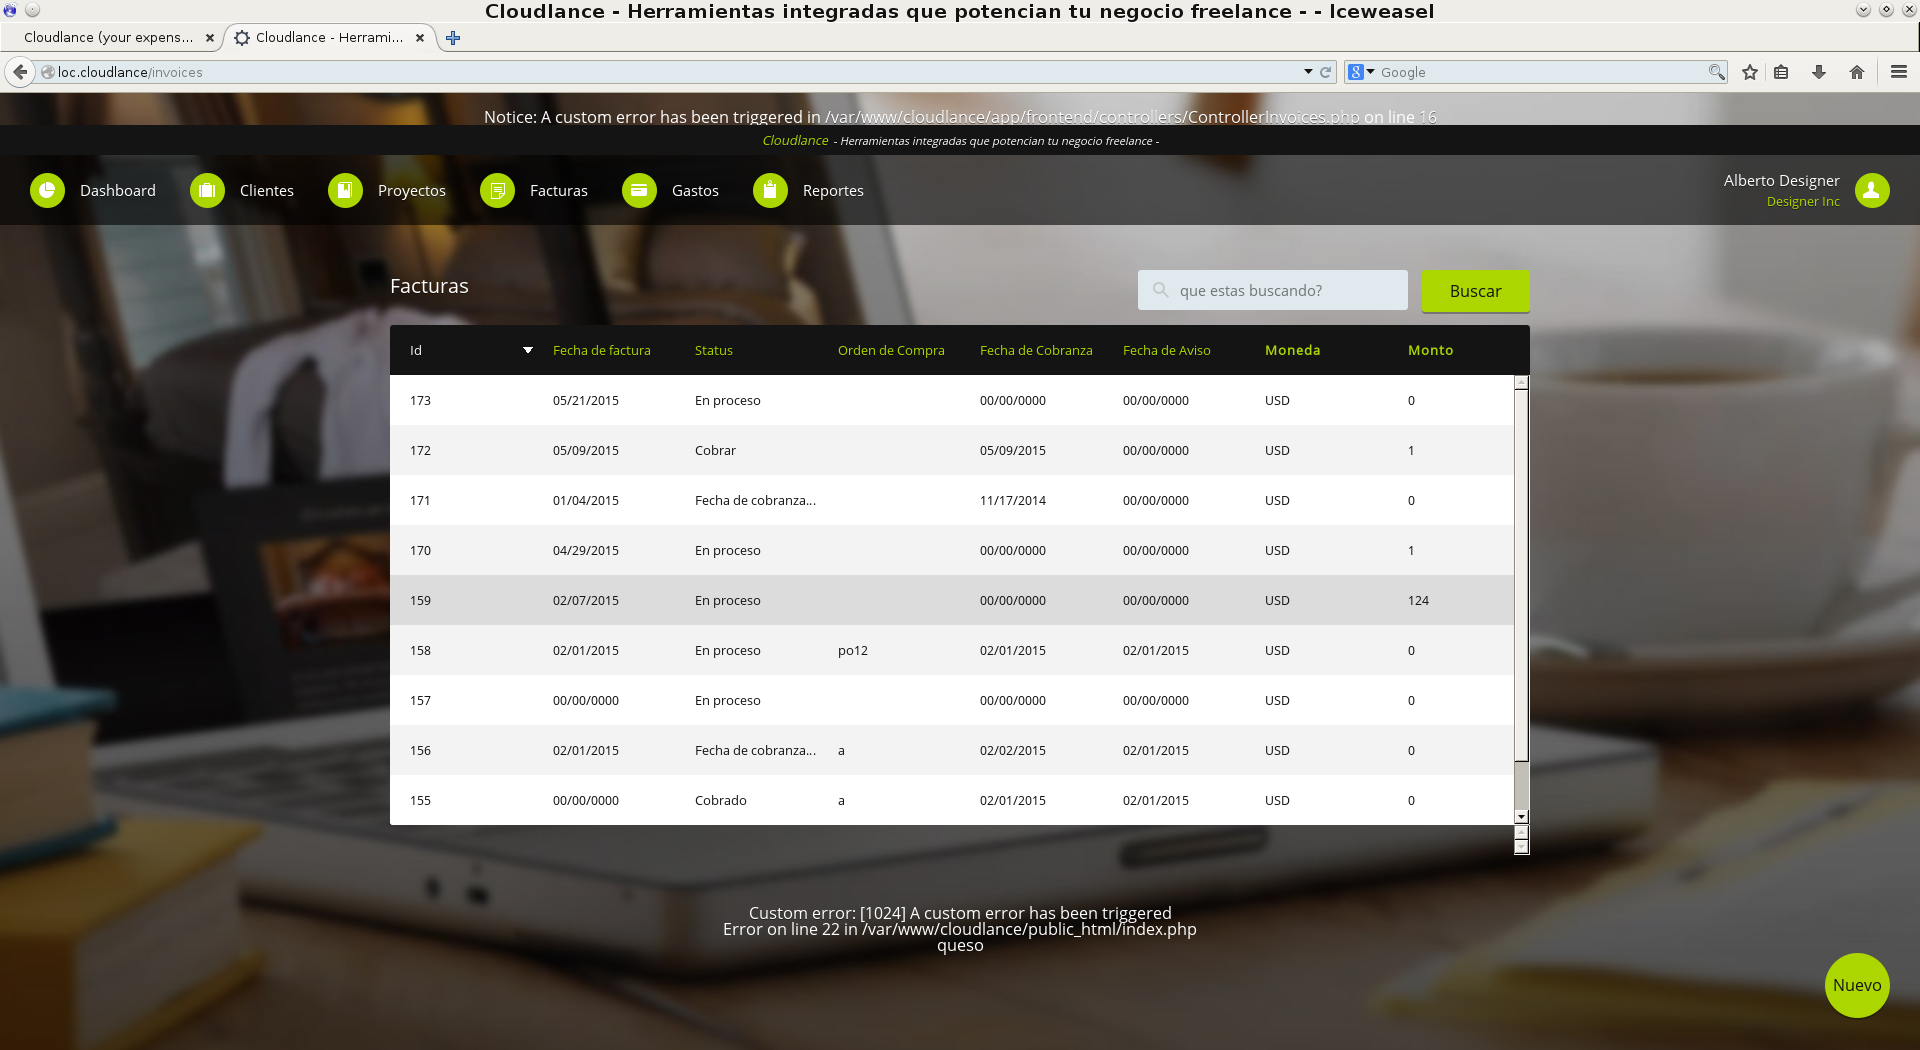1920x1050 pixels.
Task: Click the Clientes round icon
Action: [x=207, y=190]
